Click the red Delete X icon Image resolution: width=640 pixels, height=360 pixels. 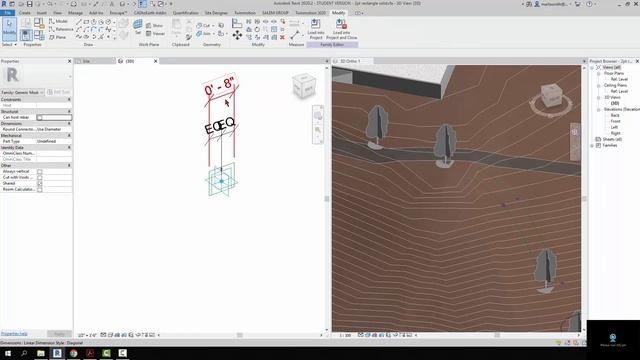coord(282,37)
